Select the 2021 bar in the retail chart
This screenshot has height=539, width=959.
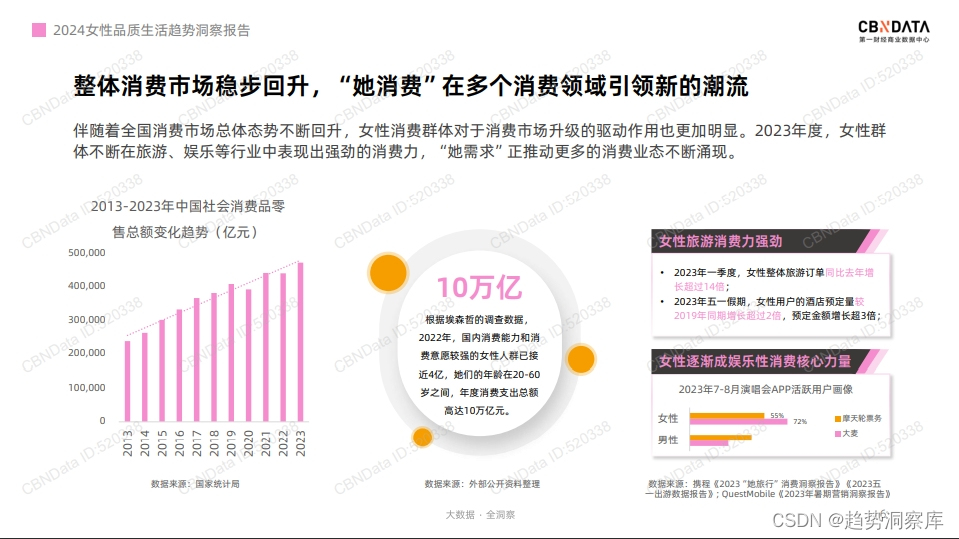pyautogui.click(x=265, y=347)
